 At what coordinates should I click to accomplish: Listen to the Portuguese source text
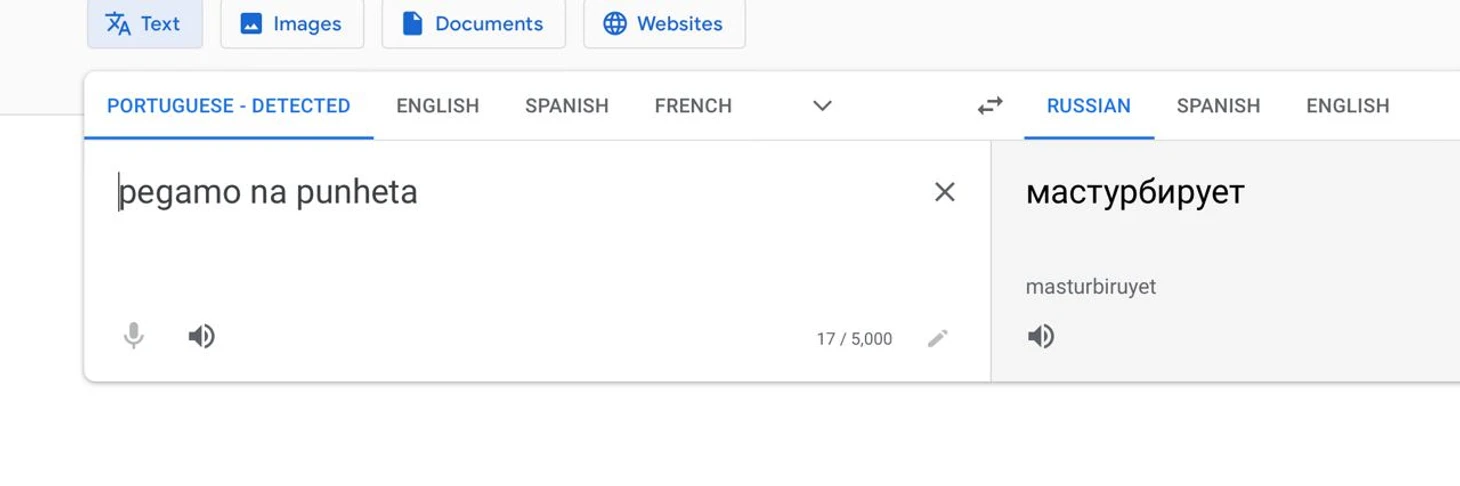(x=201, y=336)
